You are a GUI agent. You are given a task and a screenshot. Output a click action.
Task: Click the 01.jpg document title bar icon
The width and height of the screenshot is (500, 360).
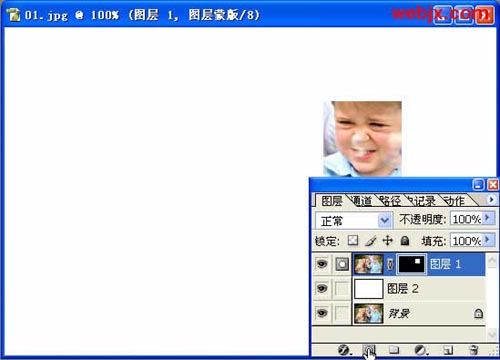point(14,15)
